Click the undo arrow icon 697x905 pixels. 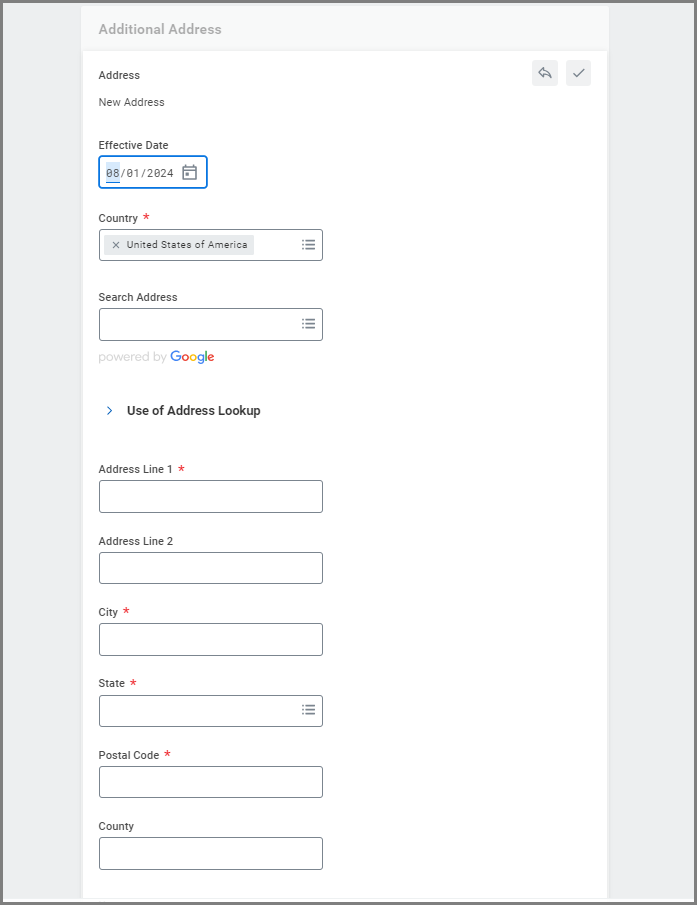(x=545, y=73)
